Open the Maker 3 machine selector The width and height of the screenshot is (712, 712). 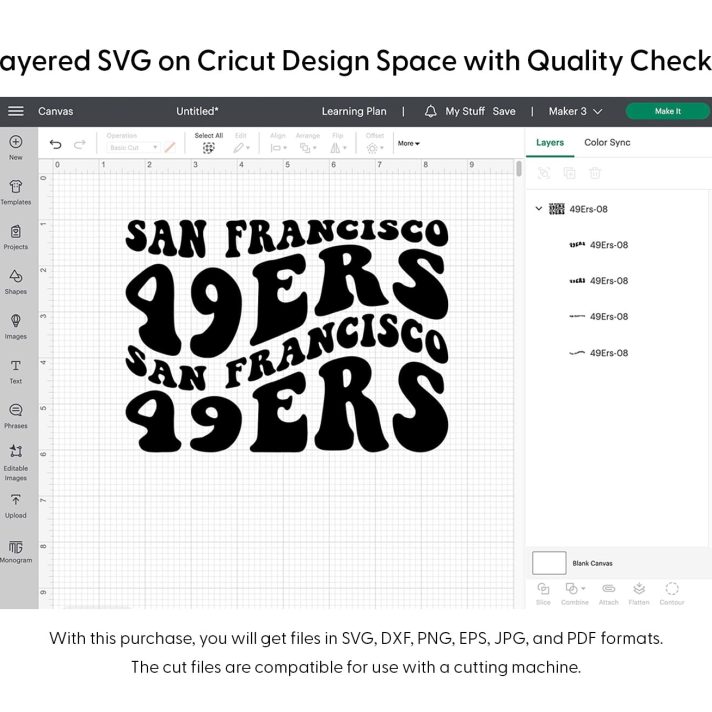[575, 111]
